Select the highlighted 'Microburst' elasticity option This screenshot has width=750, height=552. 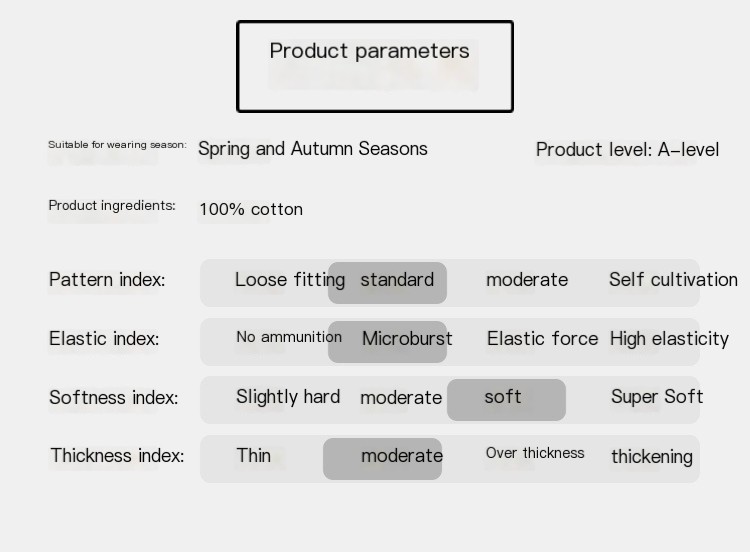coord(387,342)
